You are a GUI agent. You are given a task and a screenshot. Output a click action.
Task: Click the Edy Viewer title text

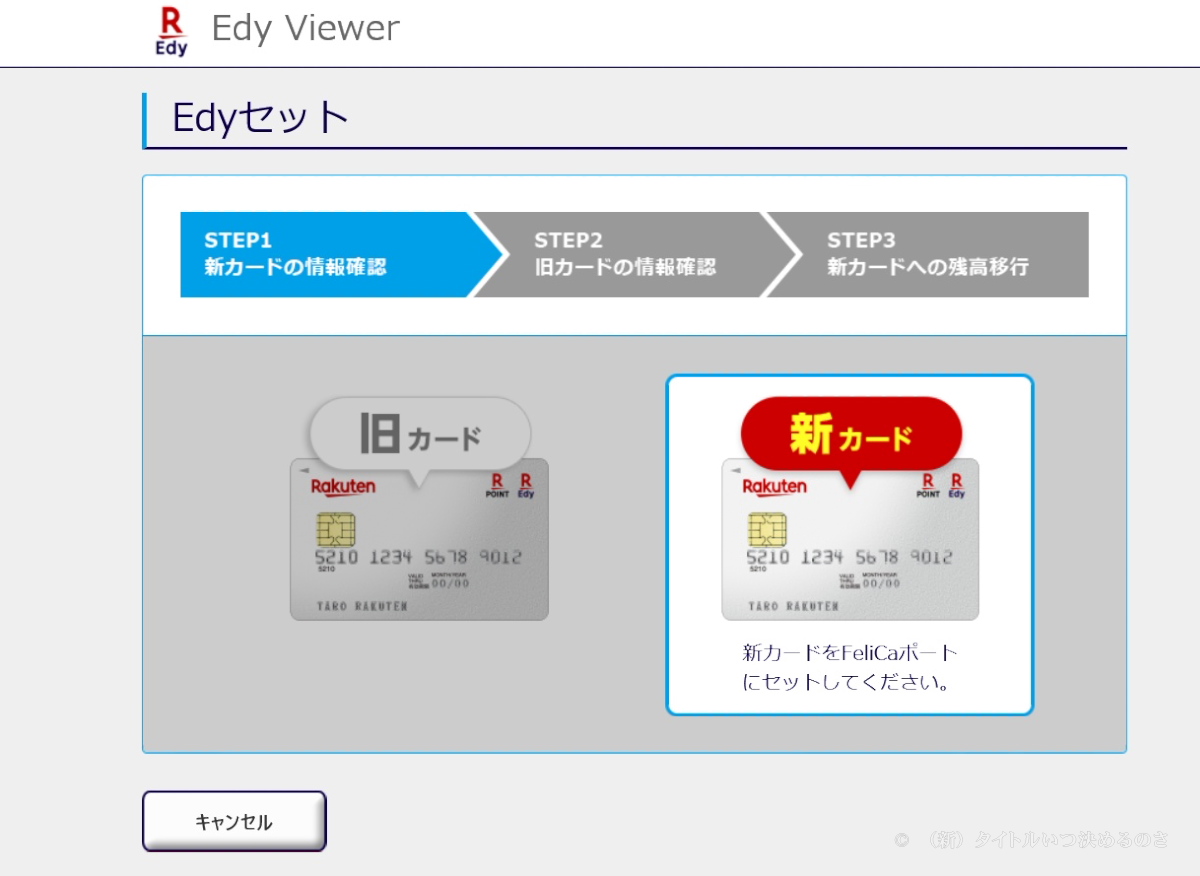click(x=305, y=28)
